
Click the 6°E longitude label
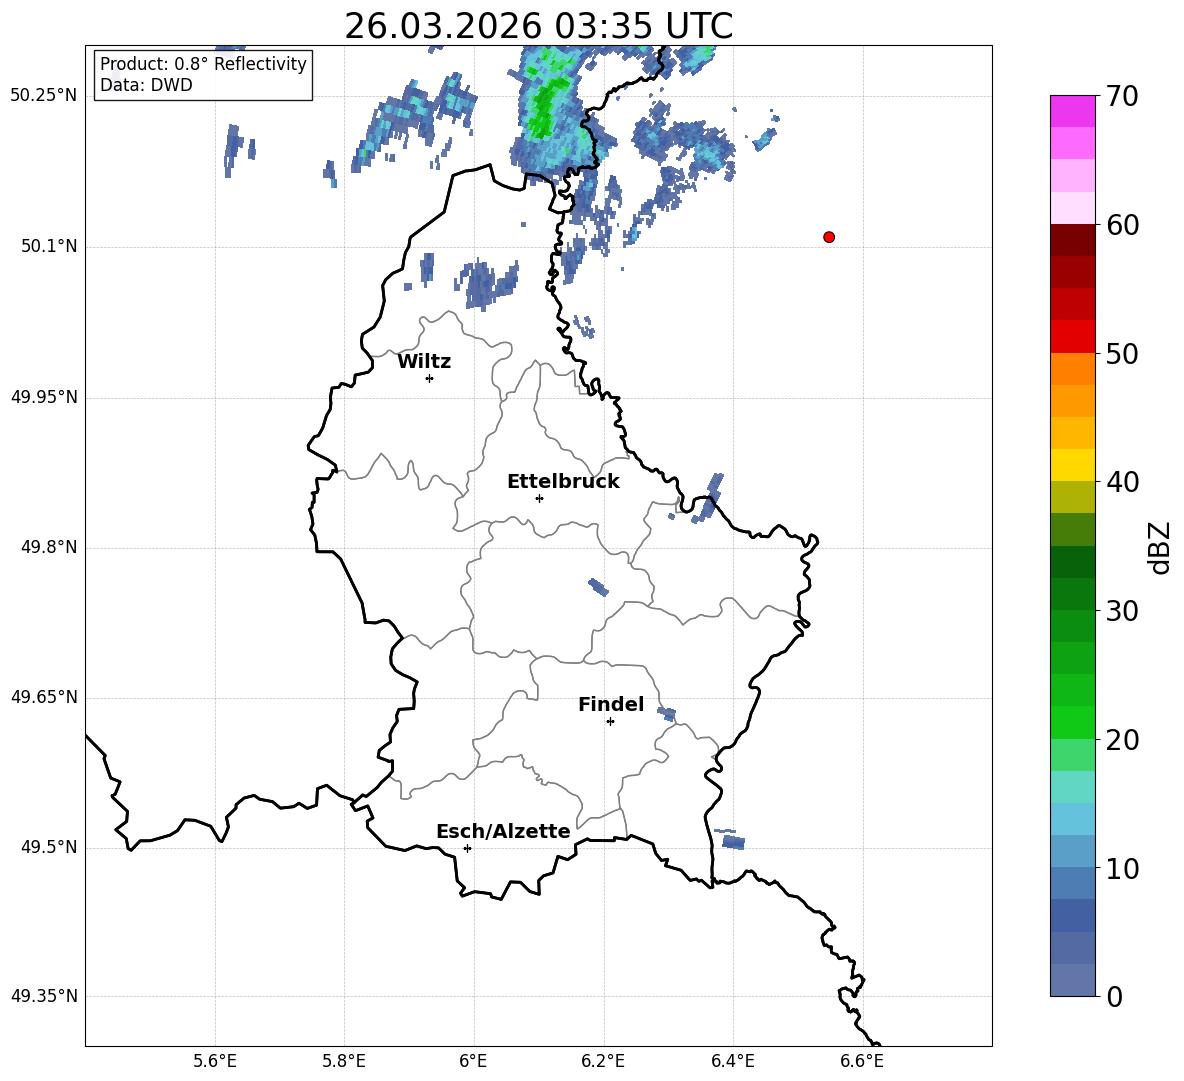coord(473,1062)
